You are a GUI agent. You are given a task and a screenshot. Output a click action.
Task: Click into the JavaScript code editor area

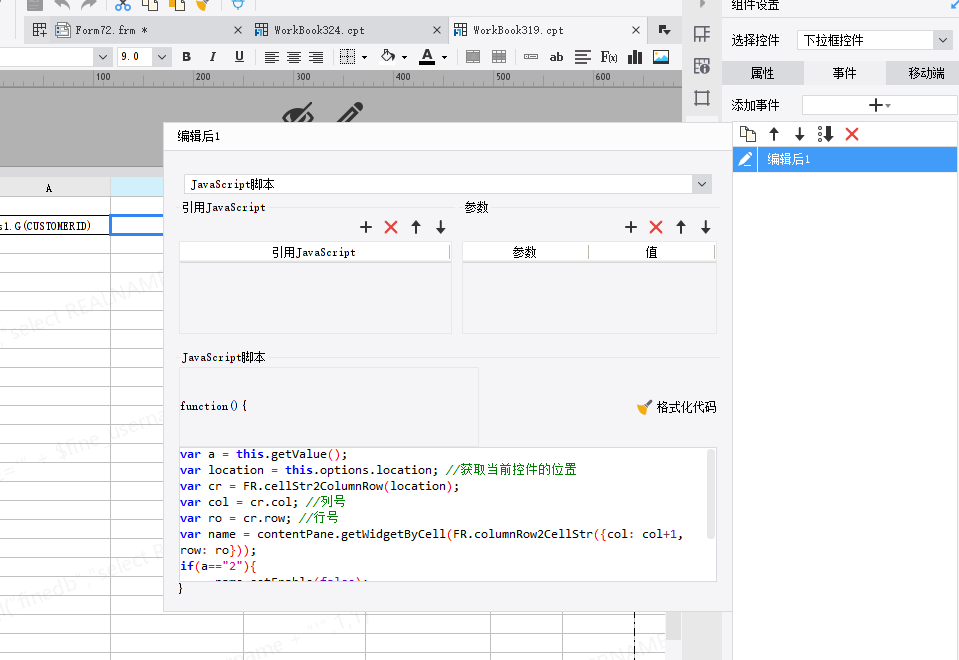tap(443, 514)
